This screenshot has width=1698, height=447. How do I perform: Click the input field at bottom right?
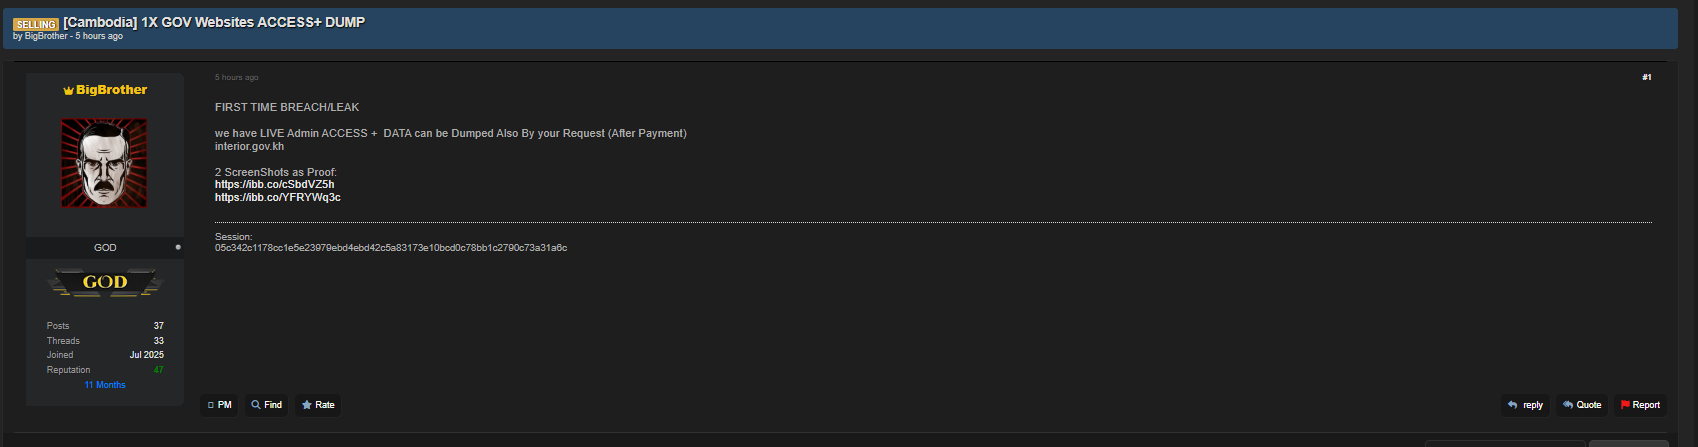coord(1505,443)
